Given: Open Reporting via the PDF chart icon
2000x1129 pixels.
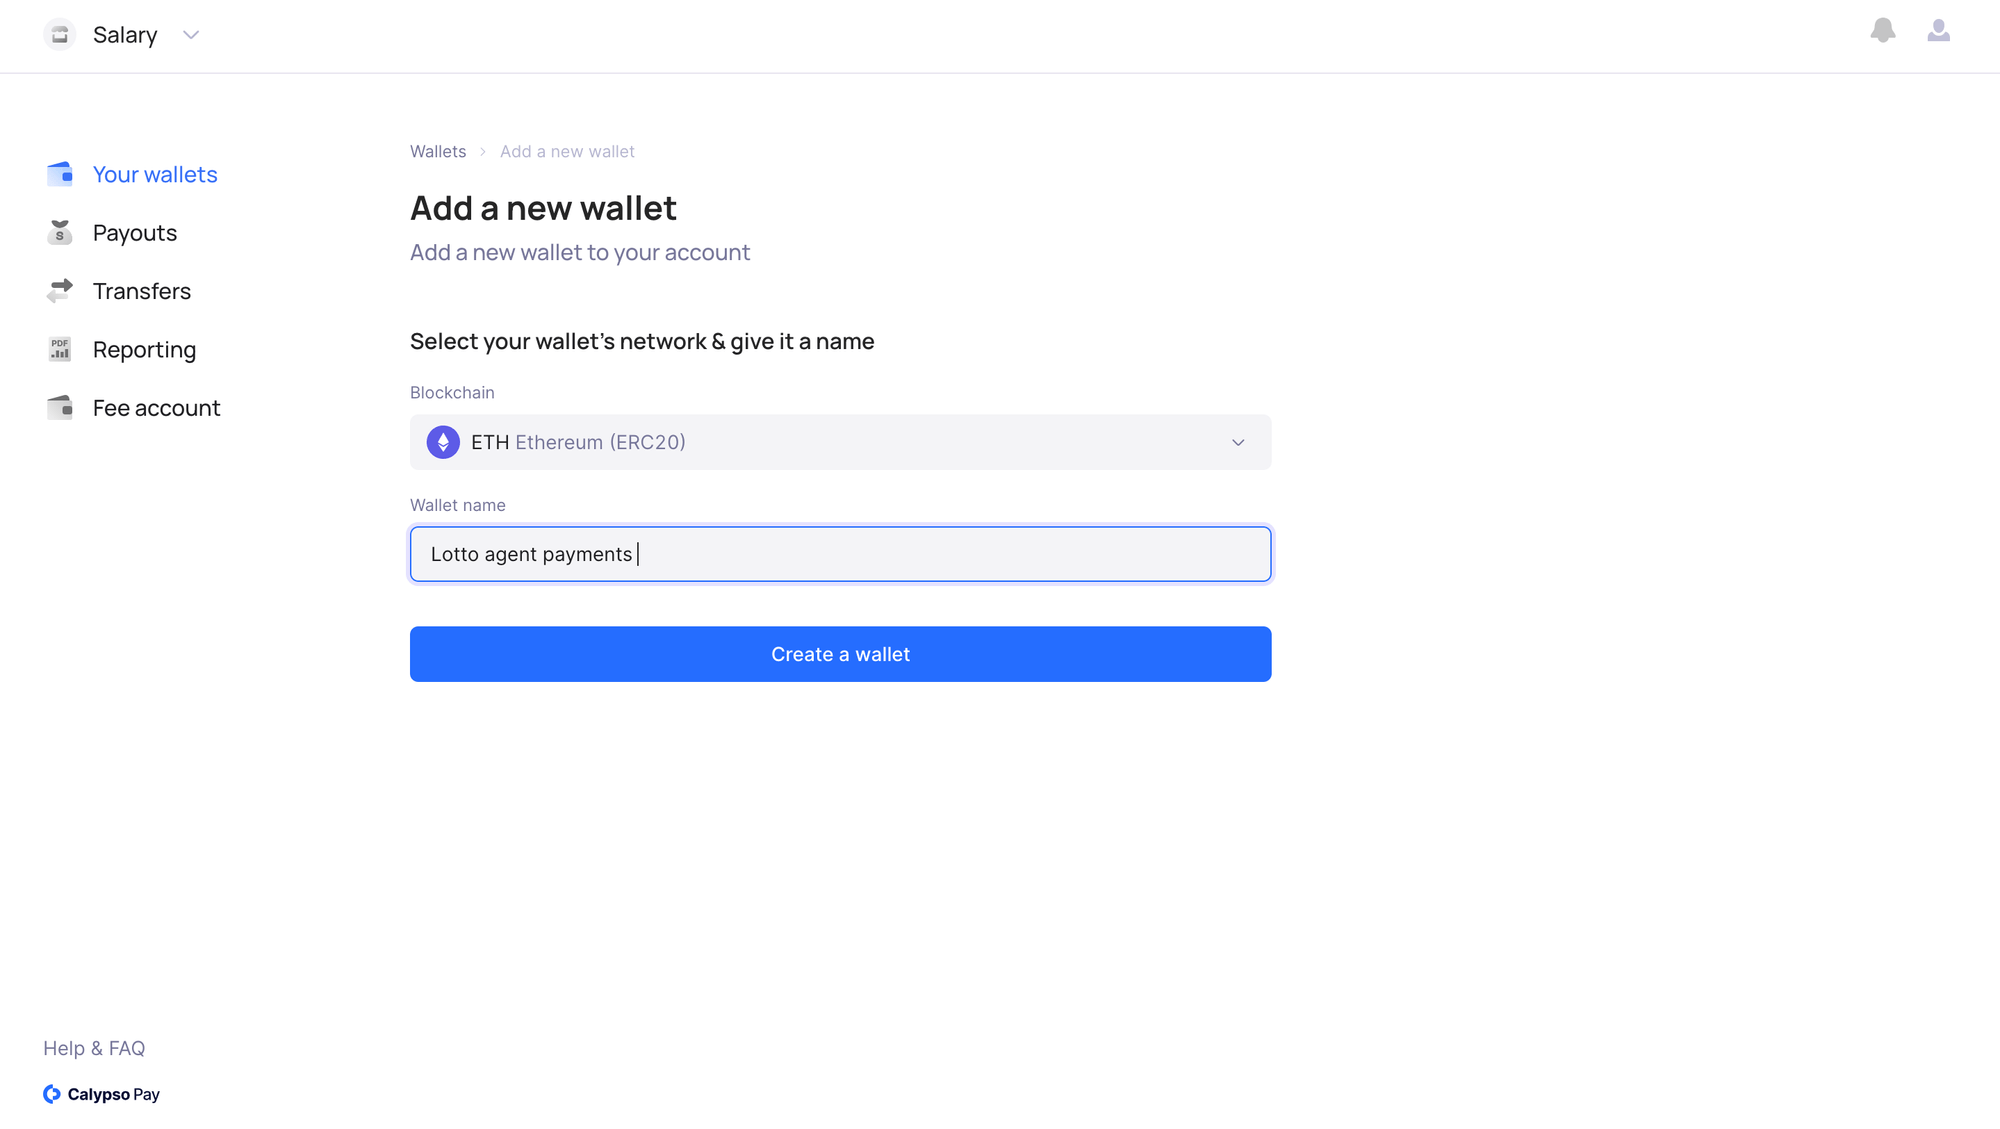Looking at the screenshot, I should coord(59,349).
